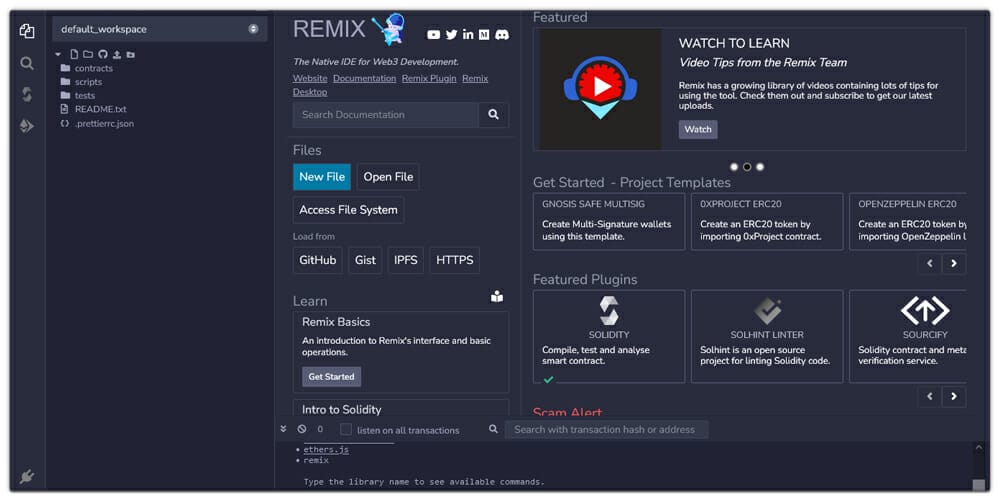1000x500 pixels.
Task: Open Remix Discord icon
Action: click(502, 35)
